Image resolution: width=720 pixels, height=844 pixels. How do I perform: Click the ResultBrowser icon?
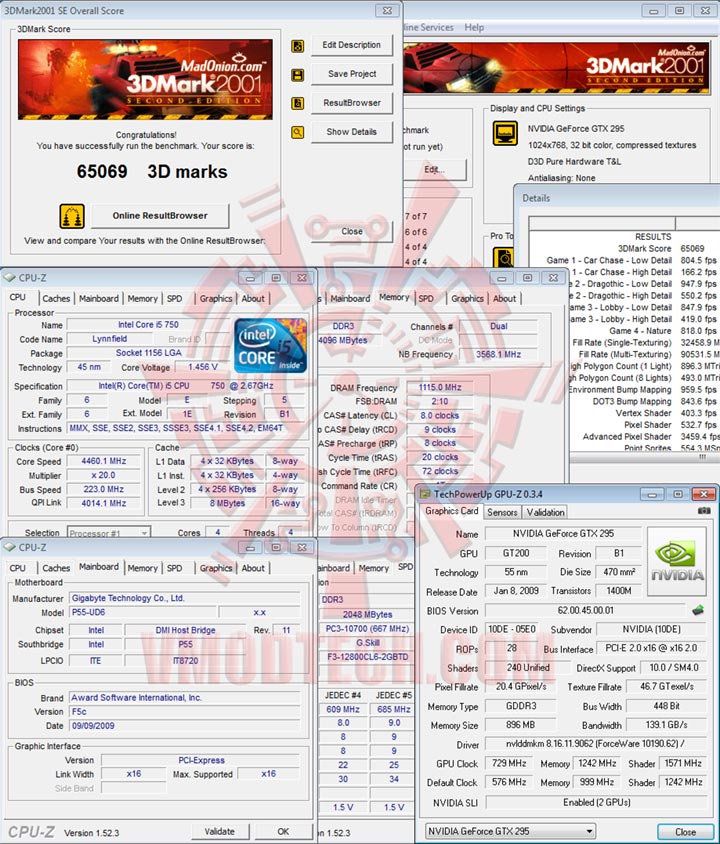click(x=298, y=103)
